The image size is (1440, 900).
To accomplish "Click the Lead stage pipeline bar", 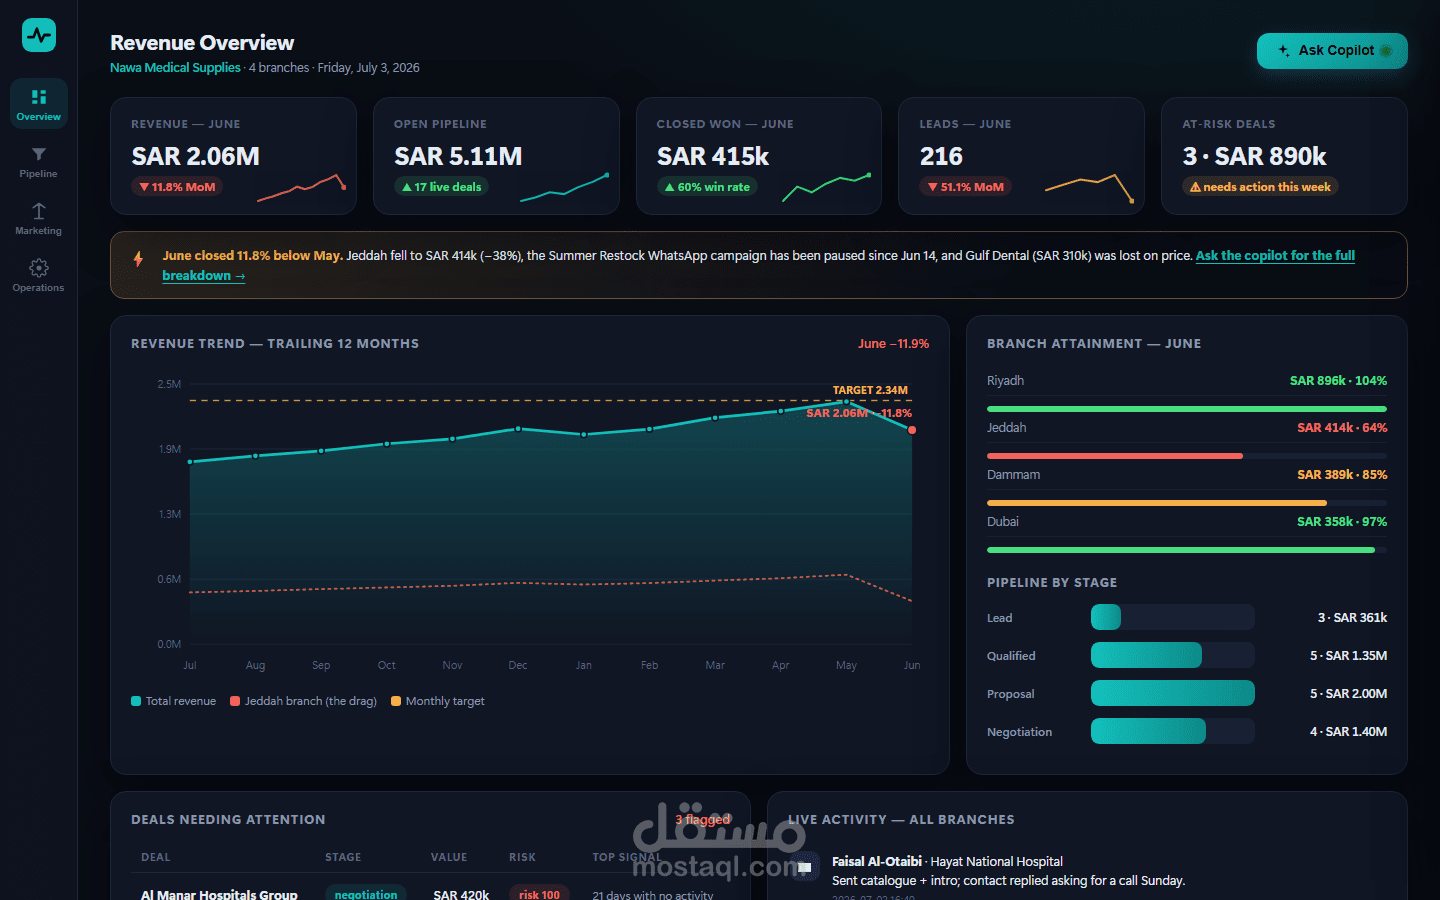I will [1173, 617].
